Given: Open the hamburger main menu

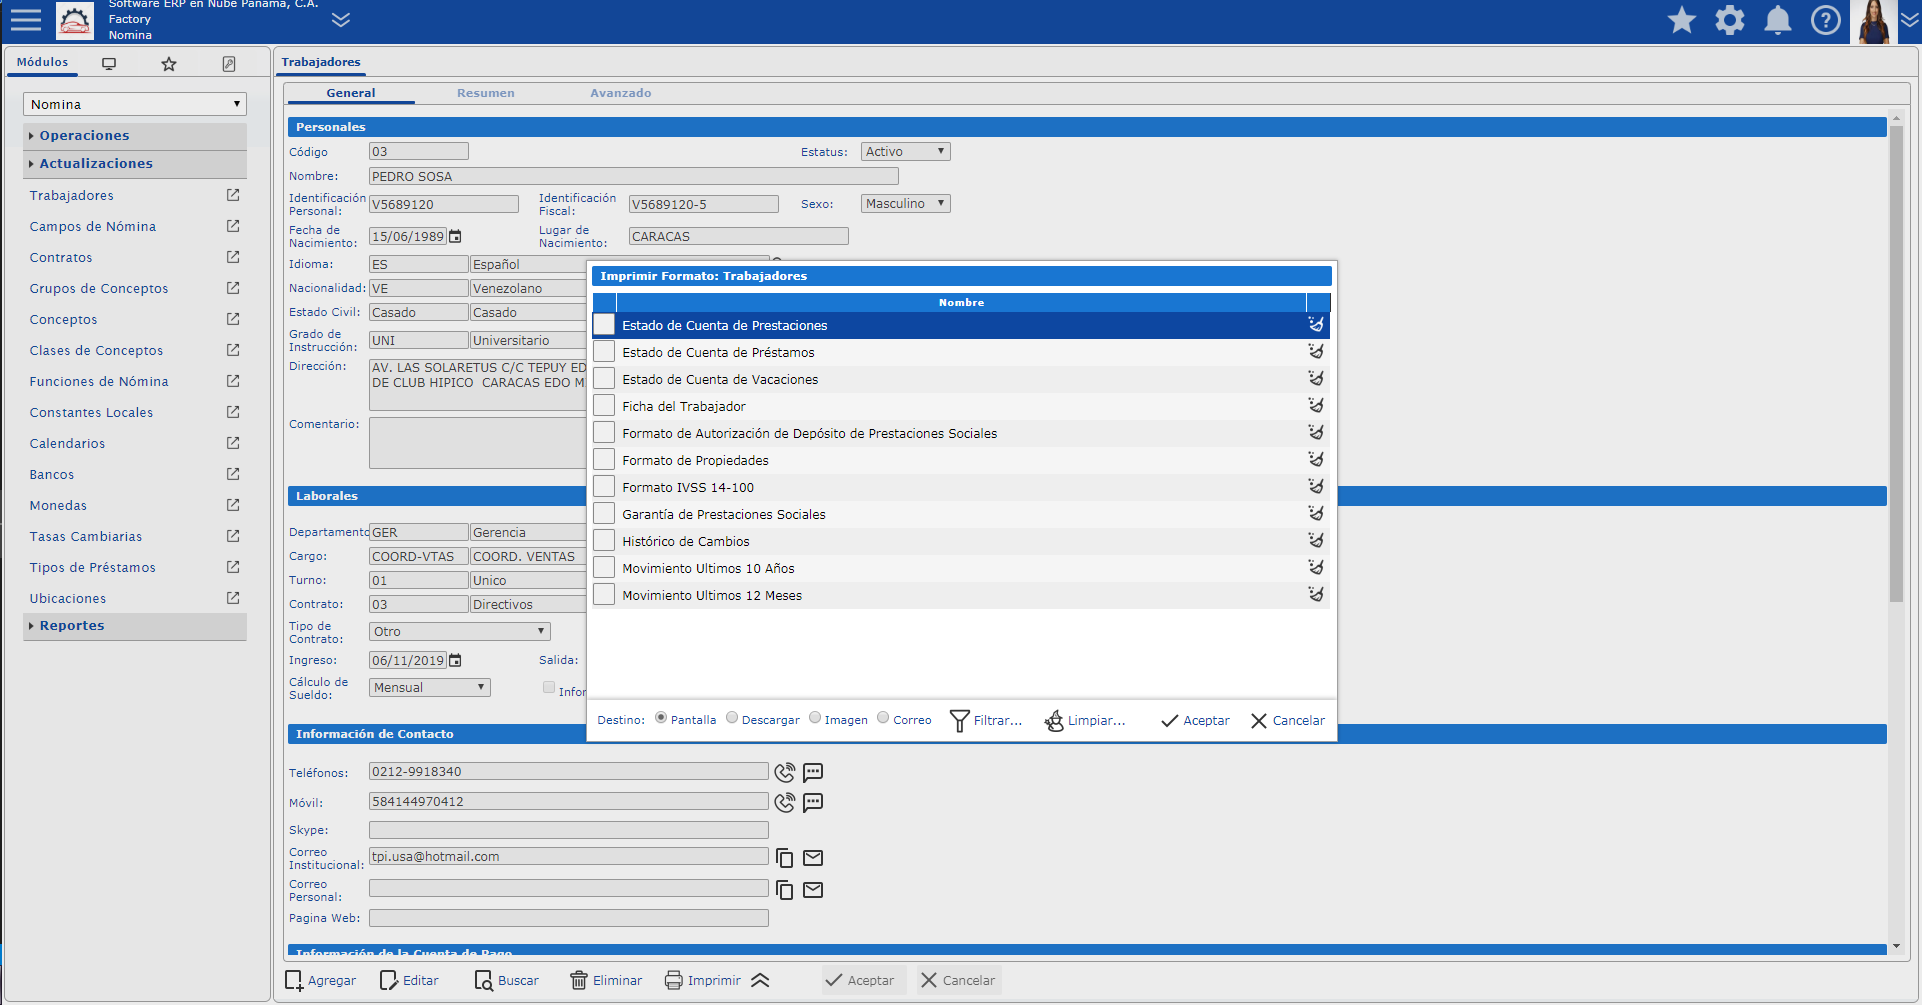Looking at the screenshot, I should (26, 20).
